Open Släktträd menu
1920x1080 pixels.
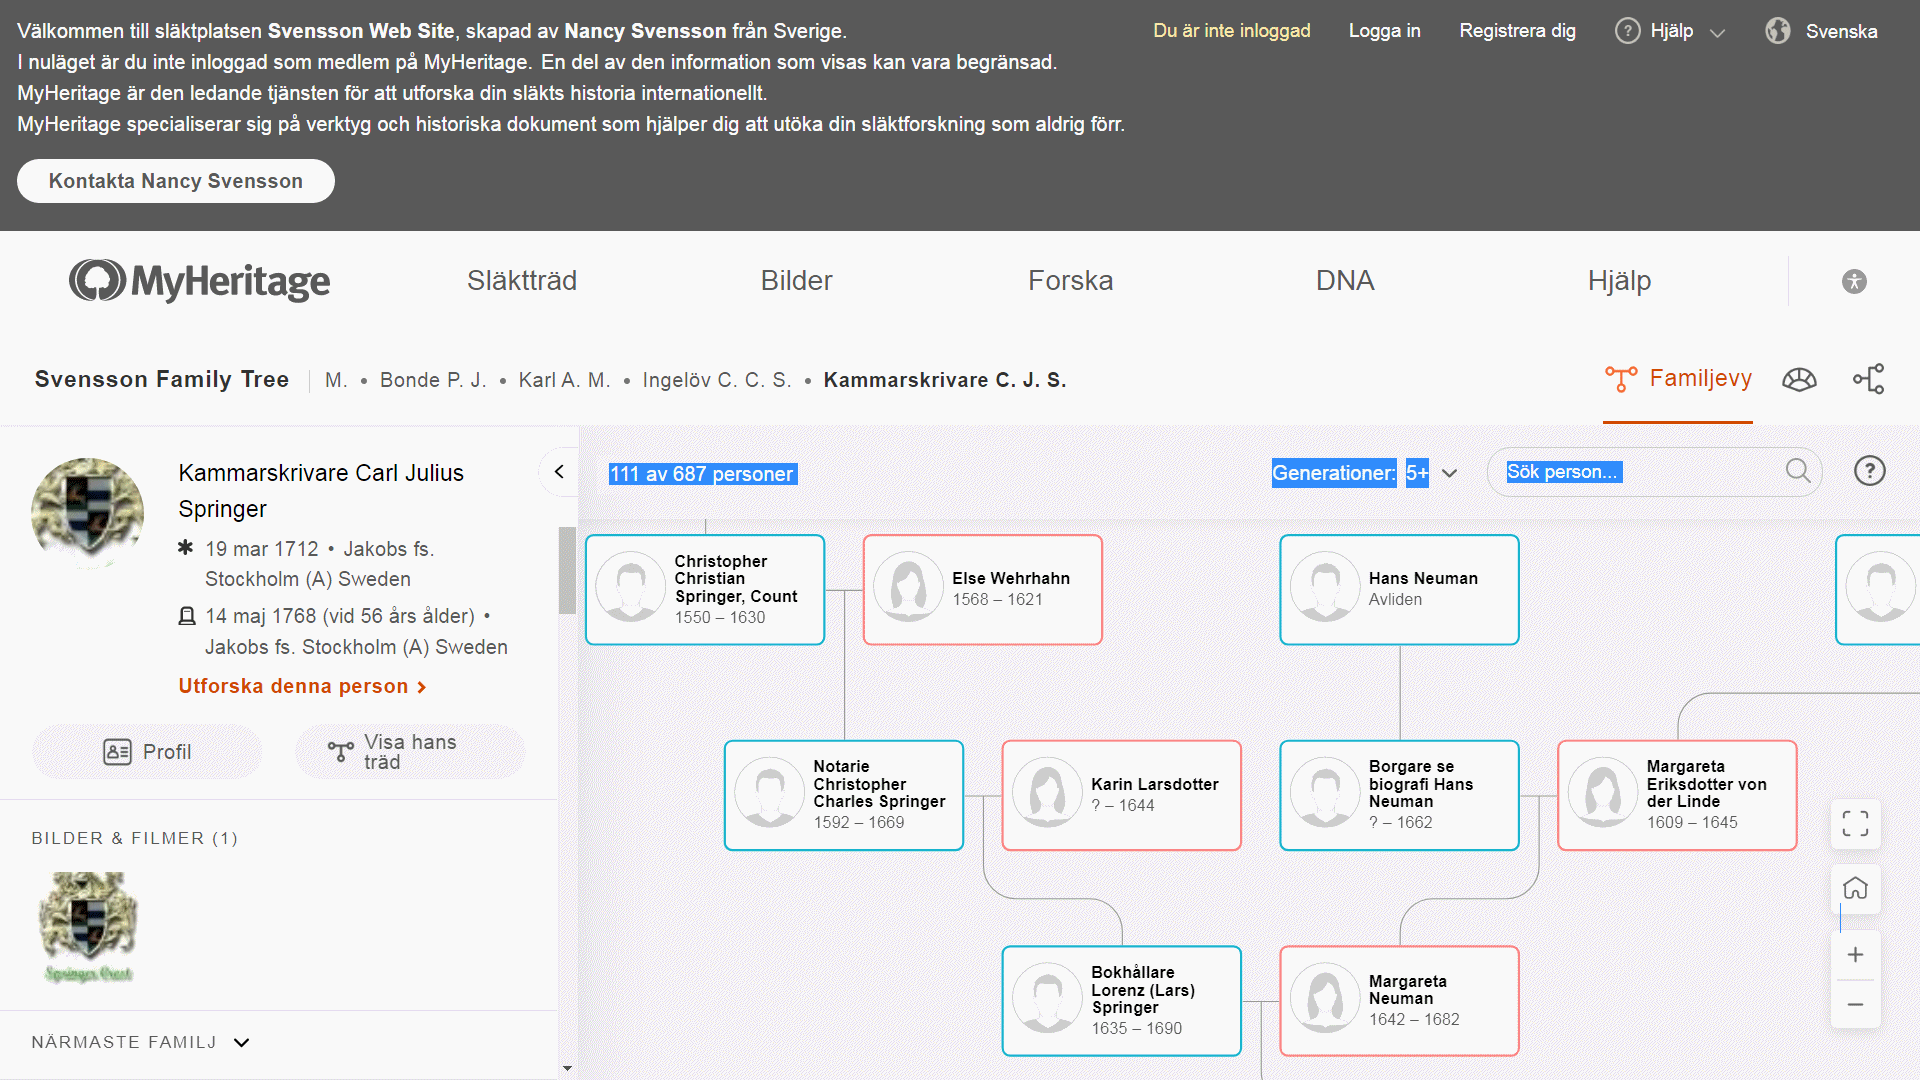click(x=521, y=281)
